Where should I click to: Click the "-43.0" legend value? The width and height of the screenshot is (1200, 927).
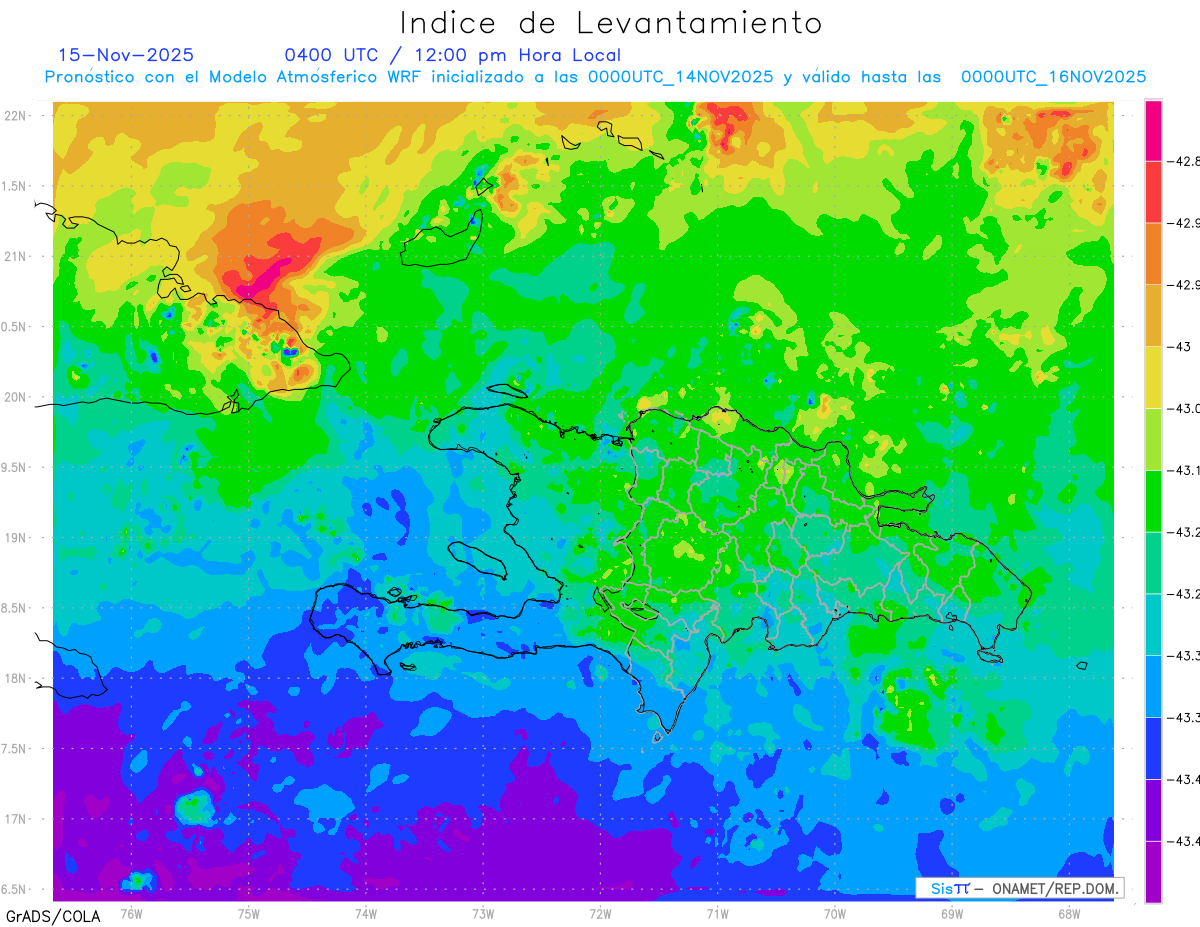(x=1184, y=408)
